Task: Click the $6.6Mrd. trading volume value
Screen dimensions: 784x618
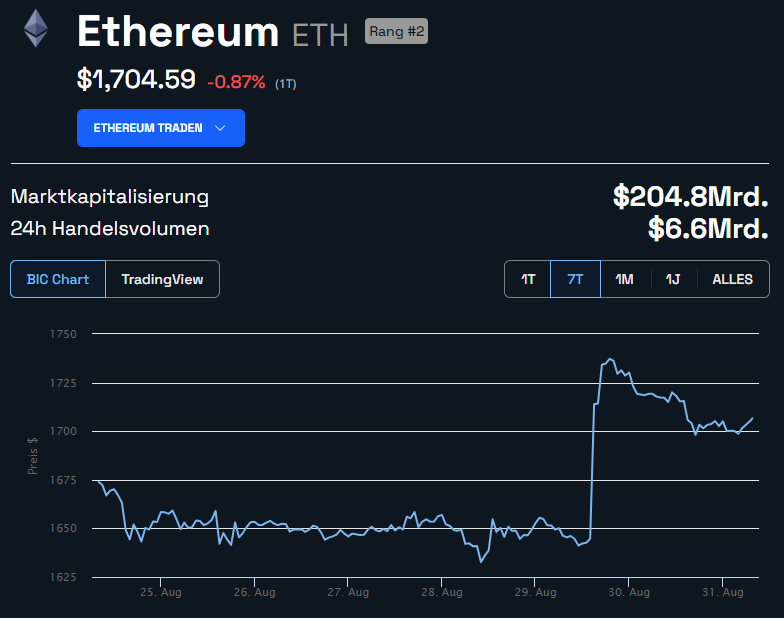Action: [707, 228]
